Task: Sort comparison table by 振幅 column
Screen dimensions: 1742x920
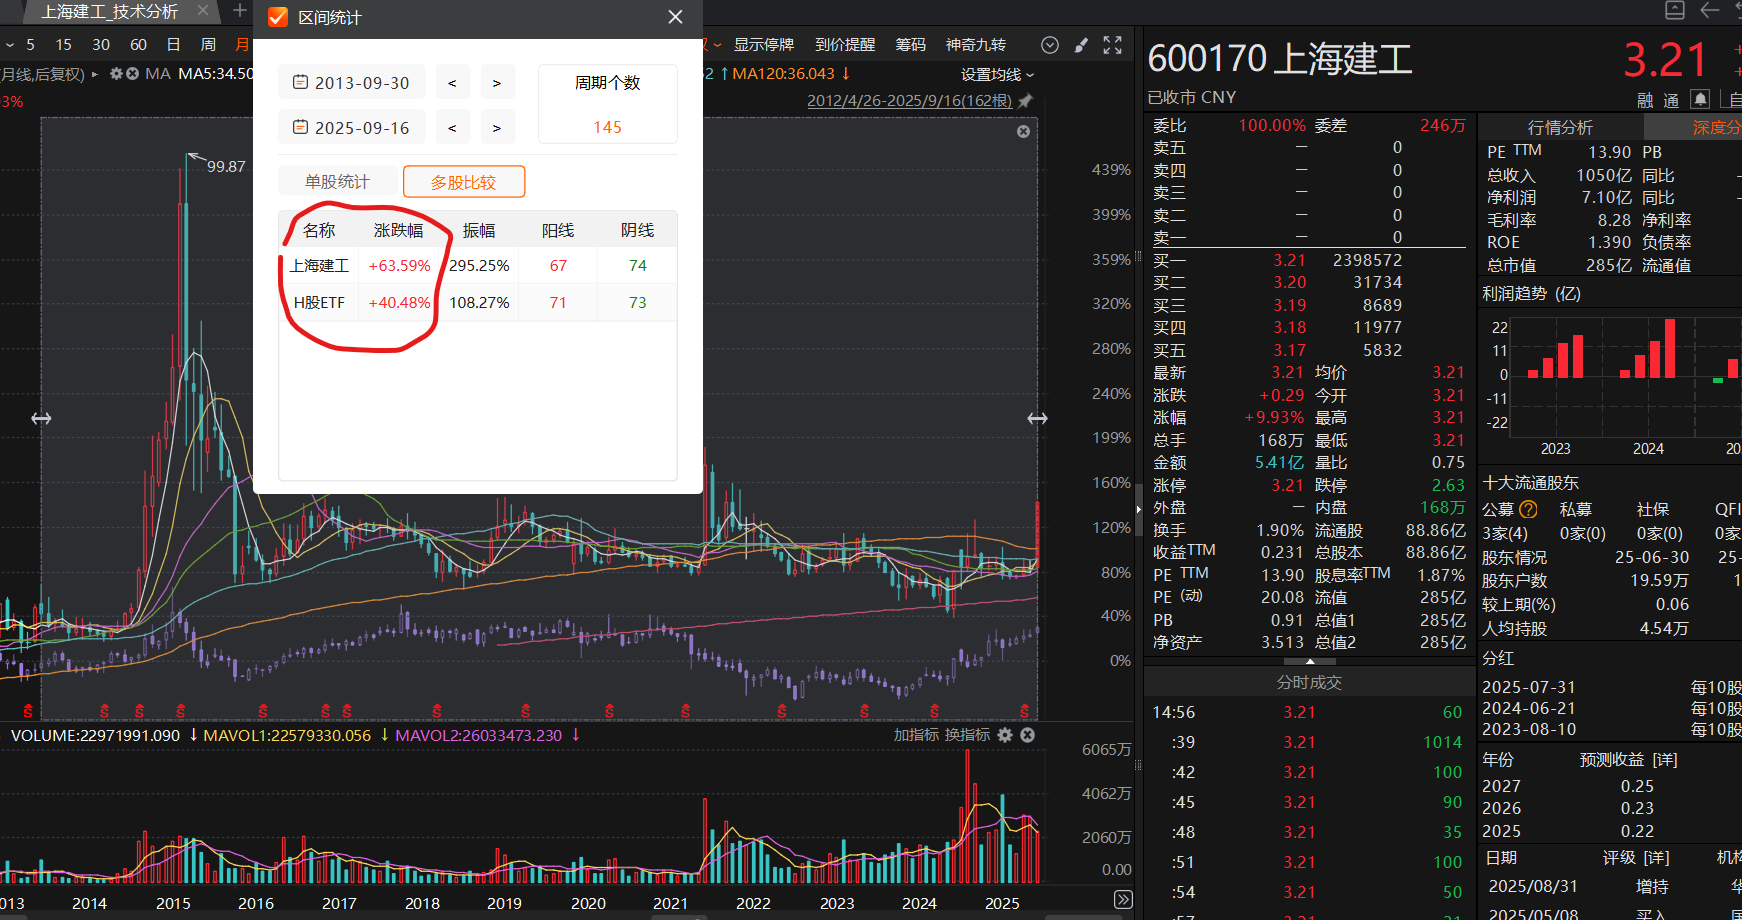Action: (x=479, y=230)
